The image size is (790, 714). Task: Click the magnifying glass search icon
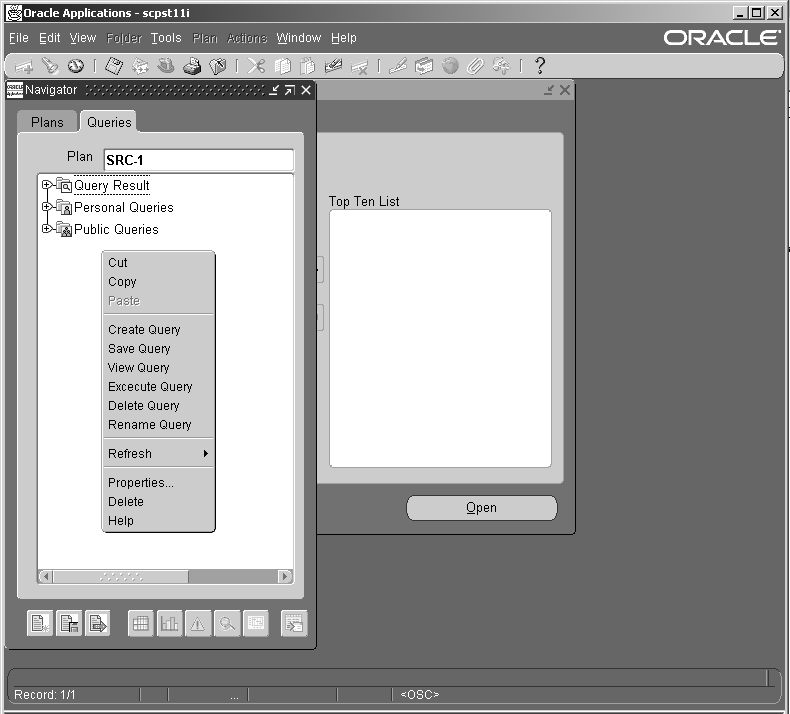[x=227, y=624]
